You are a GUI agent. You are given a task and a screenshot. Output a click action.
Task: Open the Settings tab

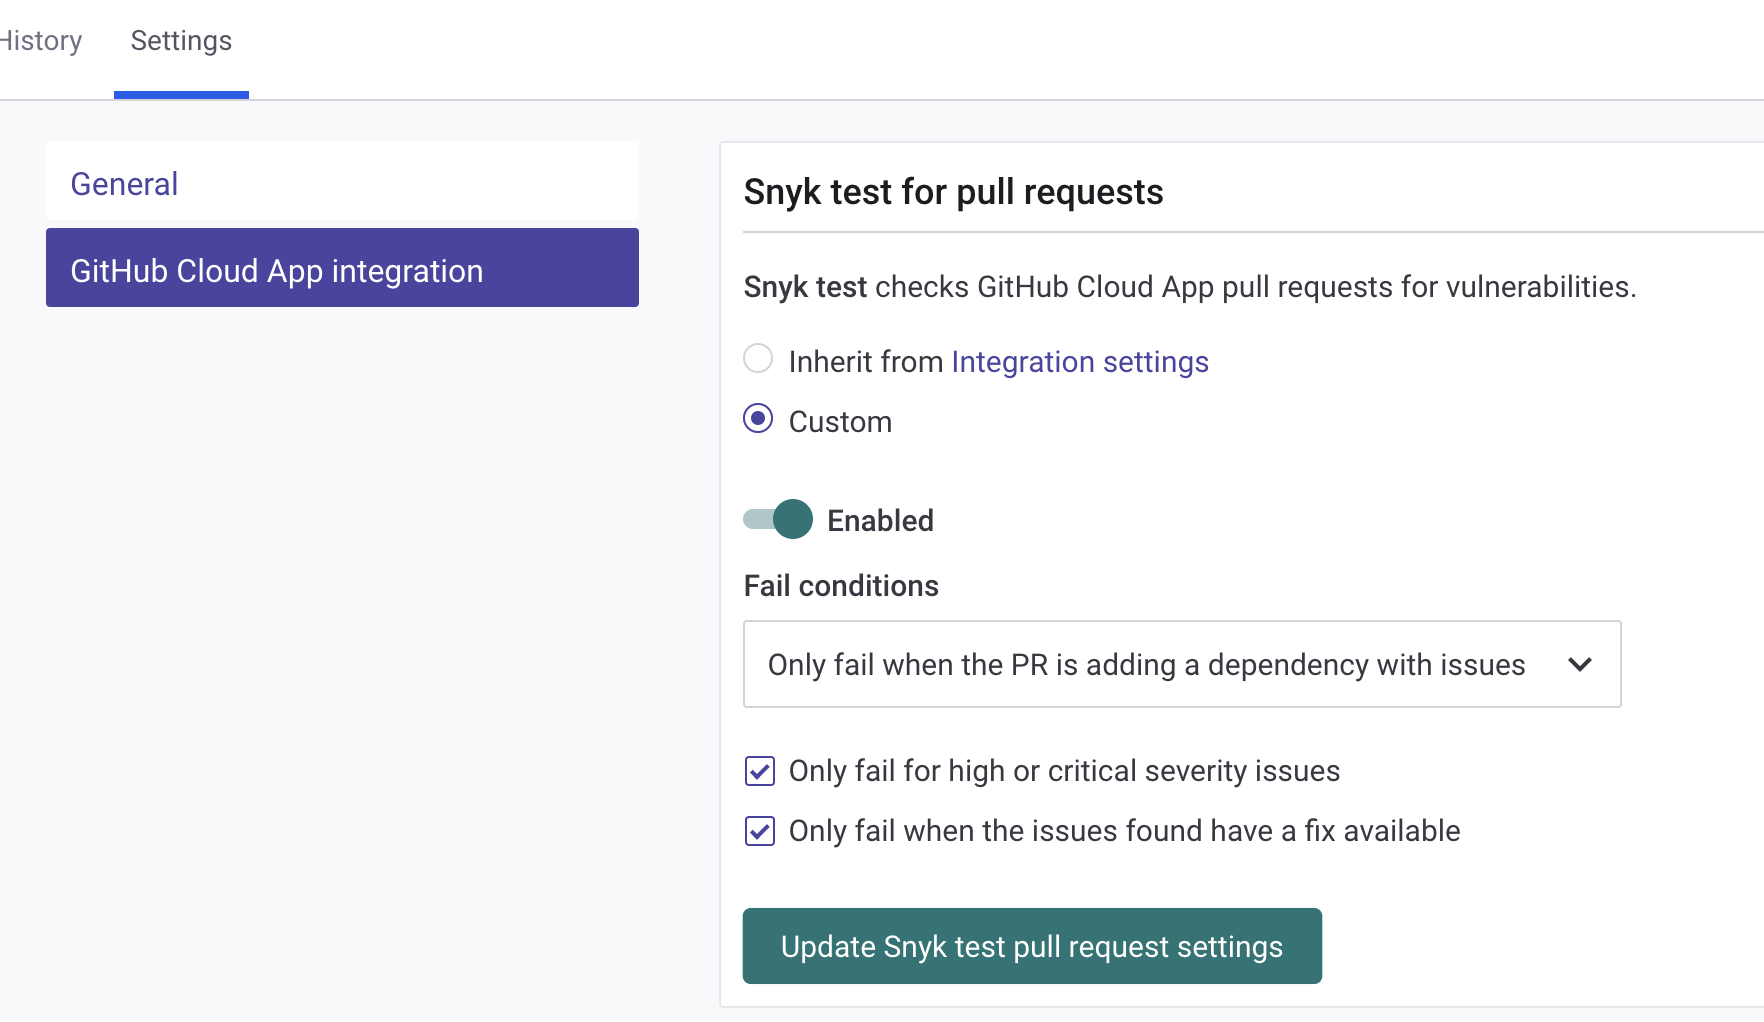181,41
